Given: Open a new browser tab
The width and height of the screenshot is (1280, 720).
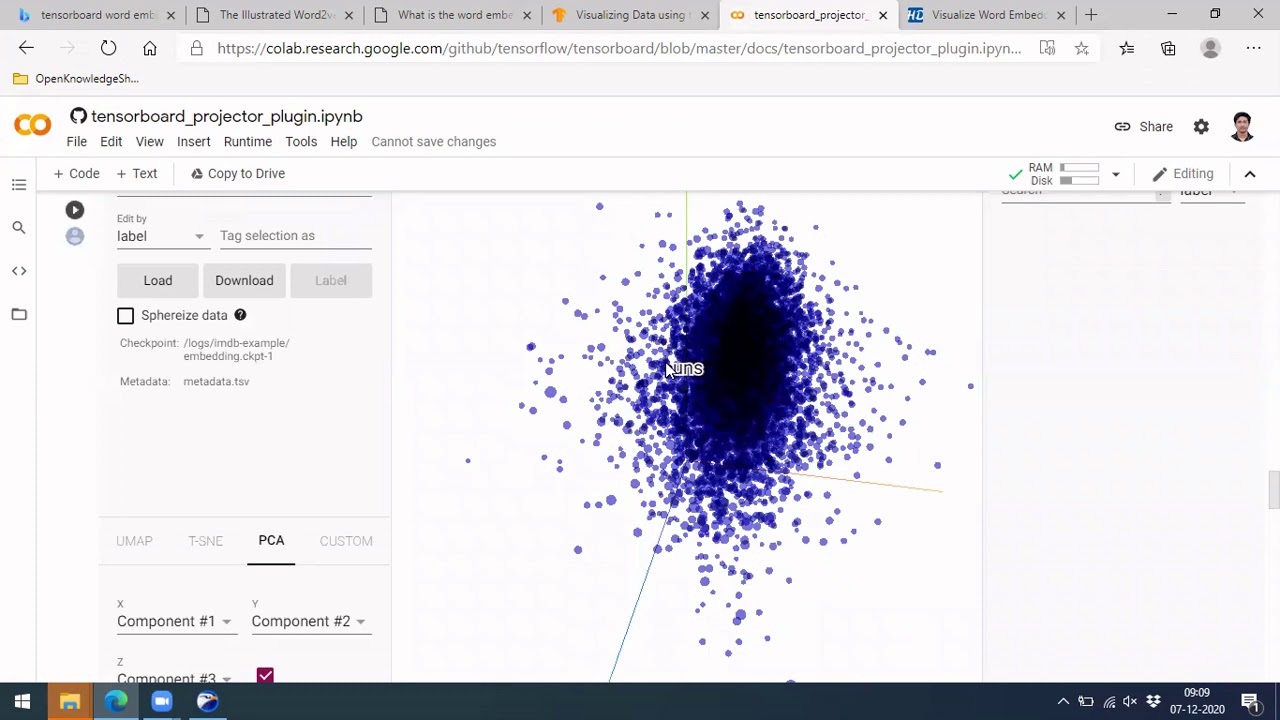Looking at the screenshot, I should click(1091, 15).
